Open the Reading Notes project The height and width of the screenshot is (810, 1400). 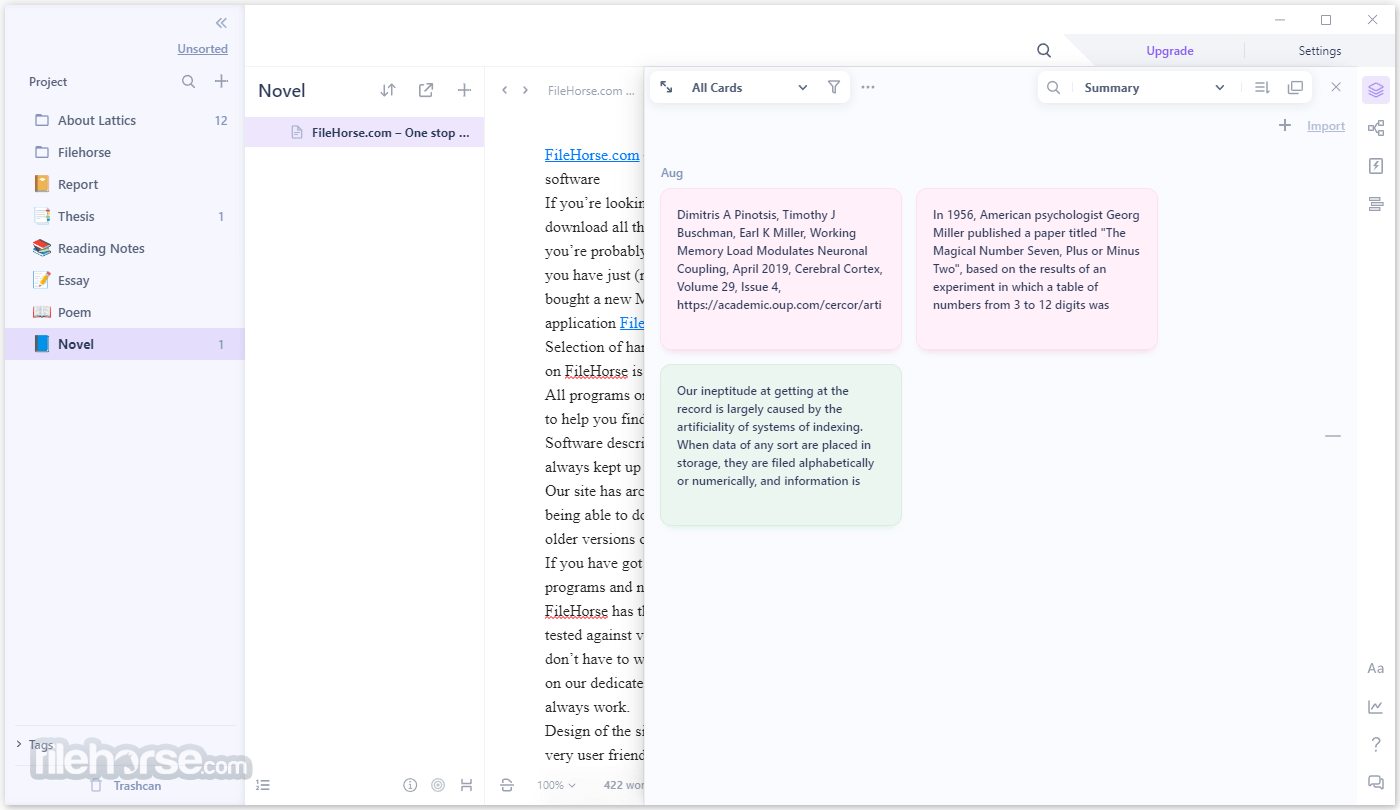point(125,248)
